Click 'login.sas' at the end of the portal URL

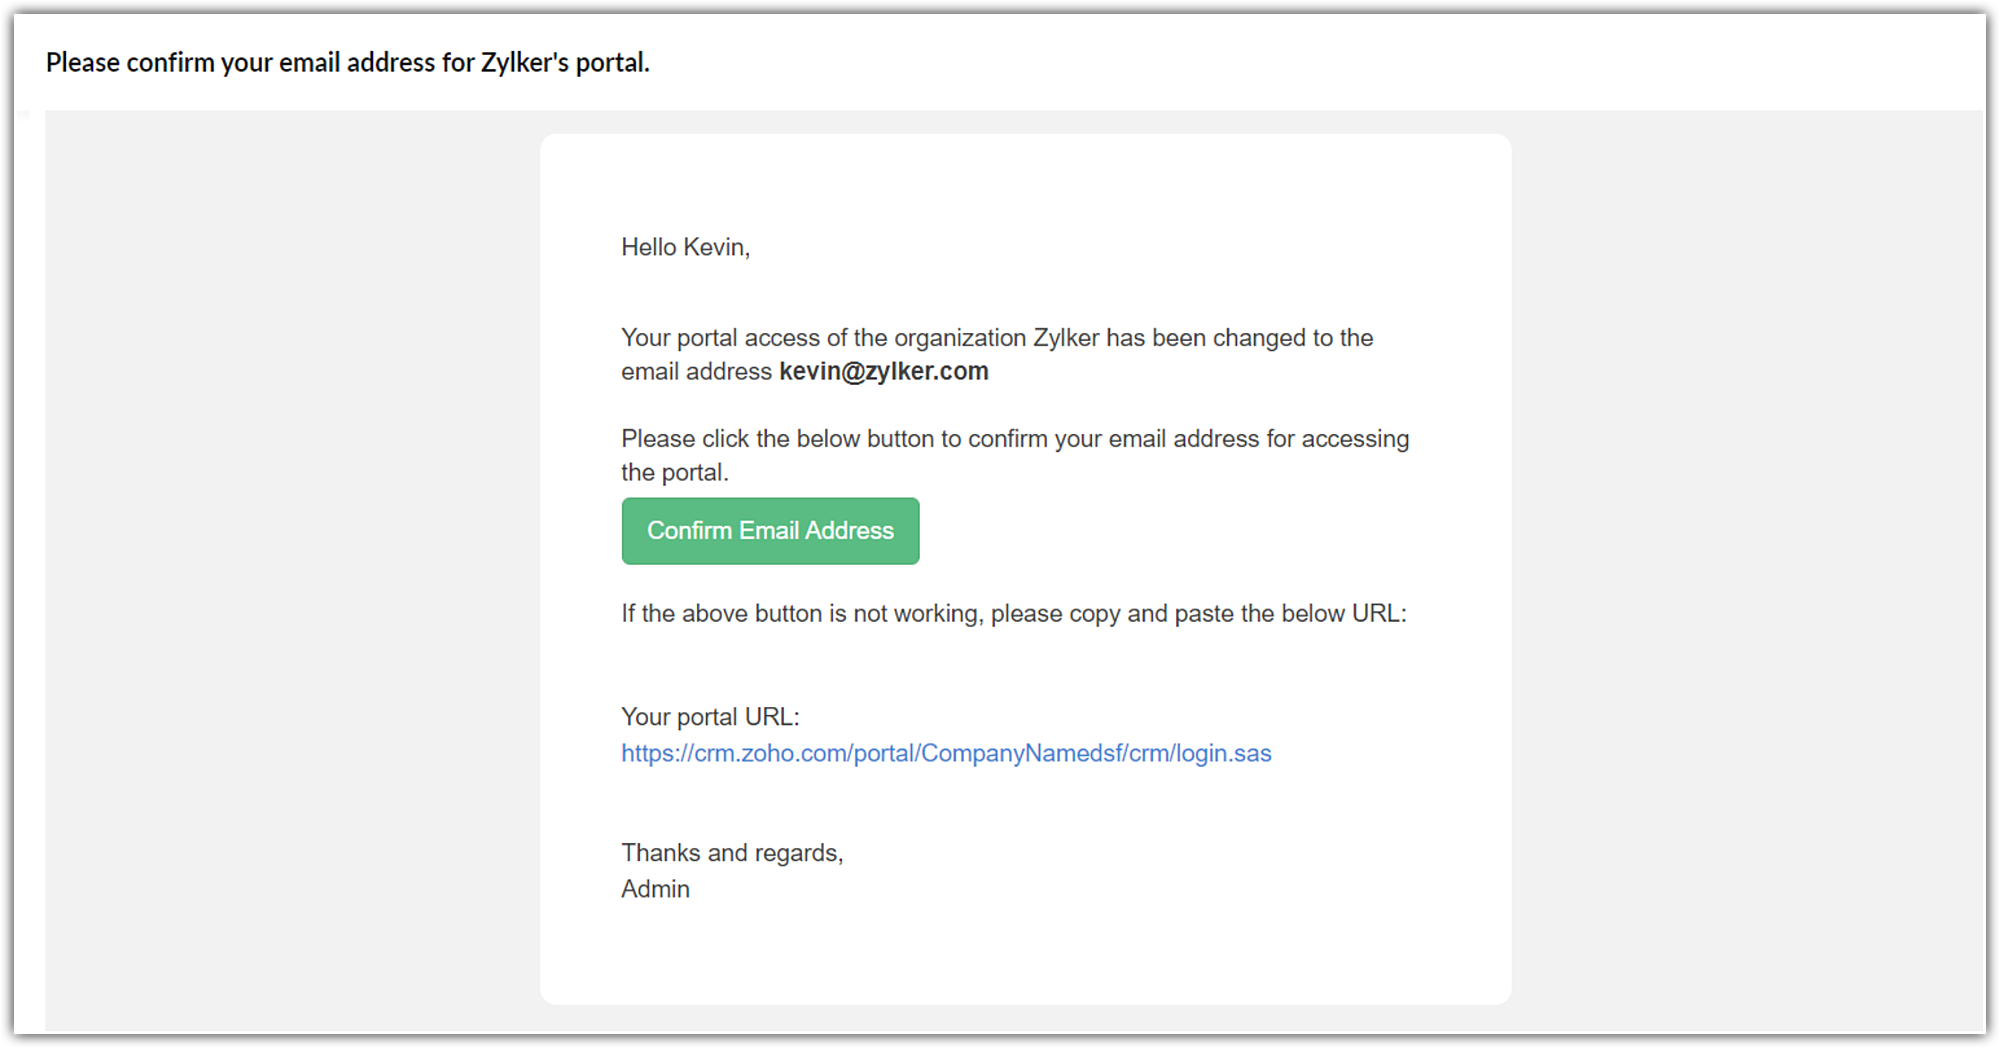tap(1223, 753)
